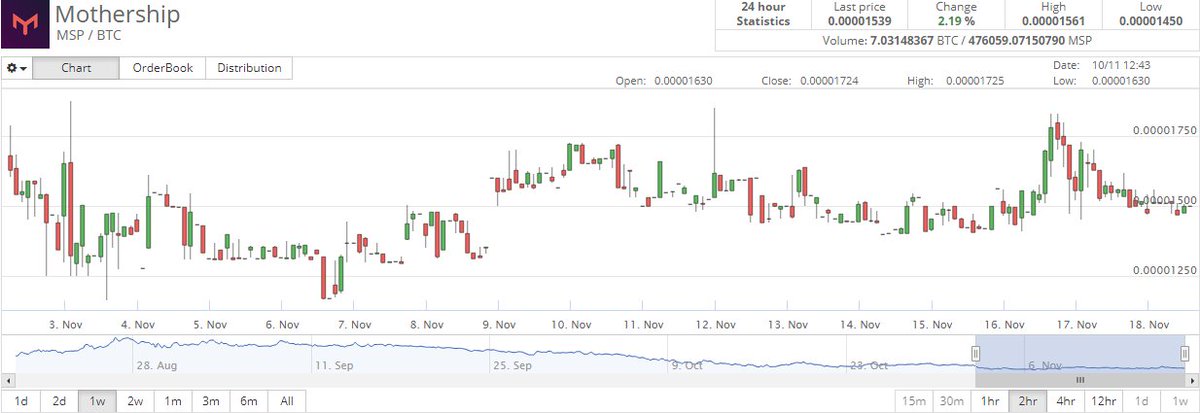Click the Last price value 0.00001539
This screenshot has height=413, width=1200.
tap(860, 21)
